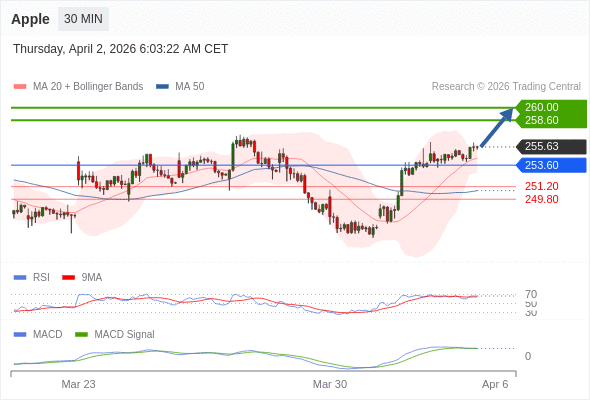Image resolution: width=590 pixels, height=400 pixels.
Task: Click the RSI legend swatch
Action: 20,278
